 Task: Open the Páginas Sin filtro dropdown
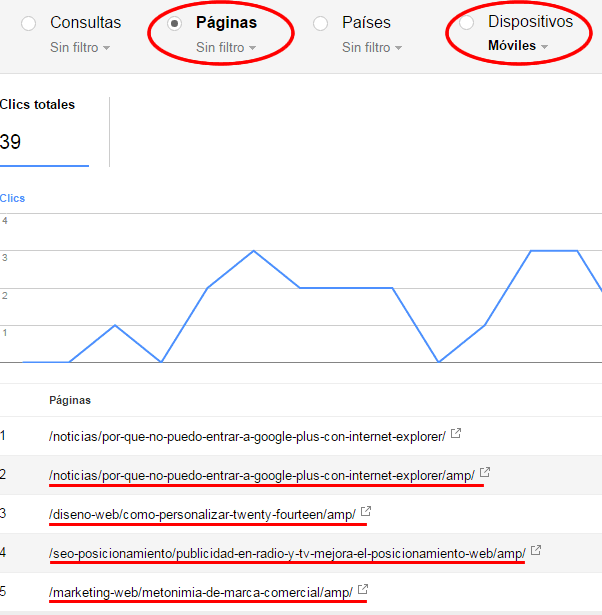(x=226, y=47)
